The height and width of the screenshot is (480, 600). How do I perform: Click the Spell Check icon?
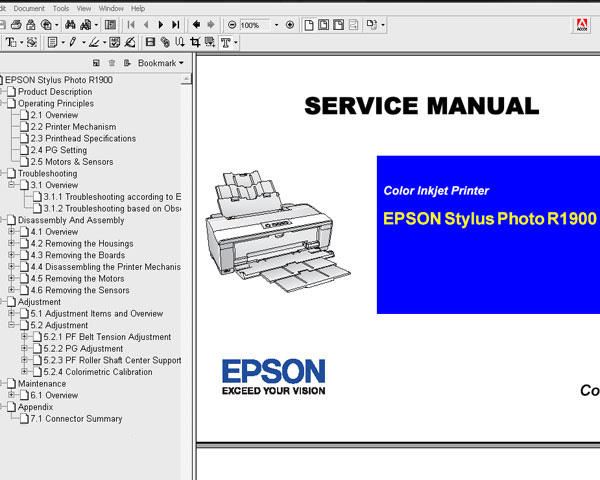click(x=115, y=42)
